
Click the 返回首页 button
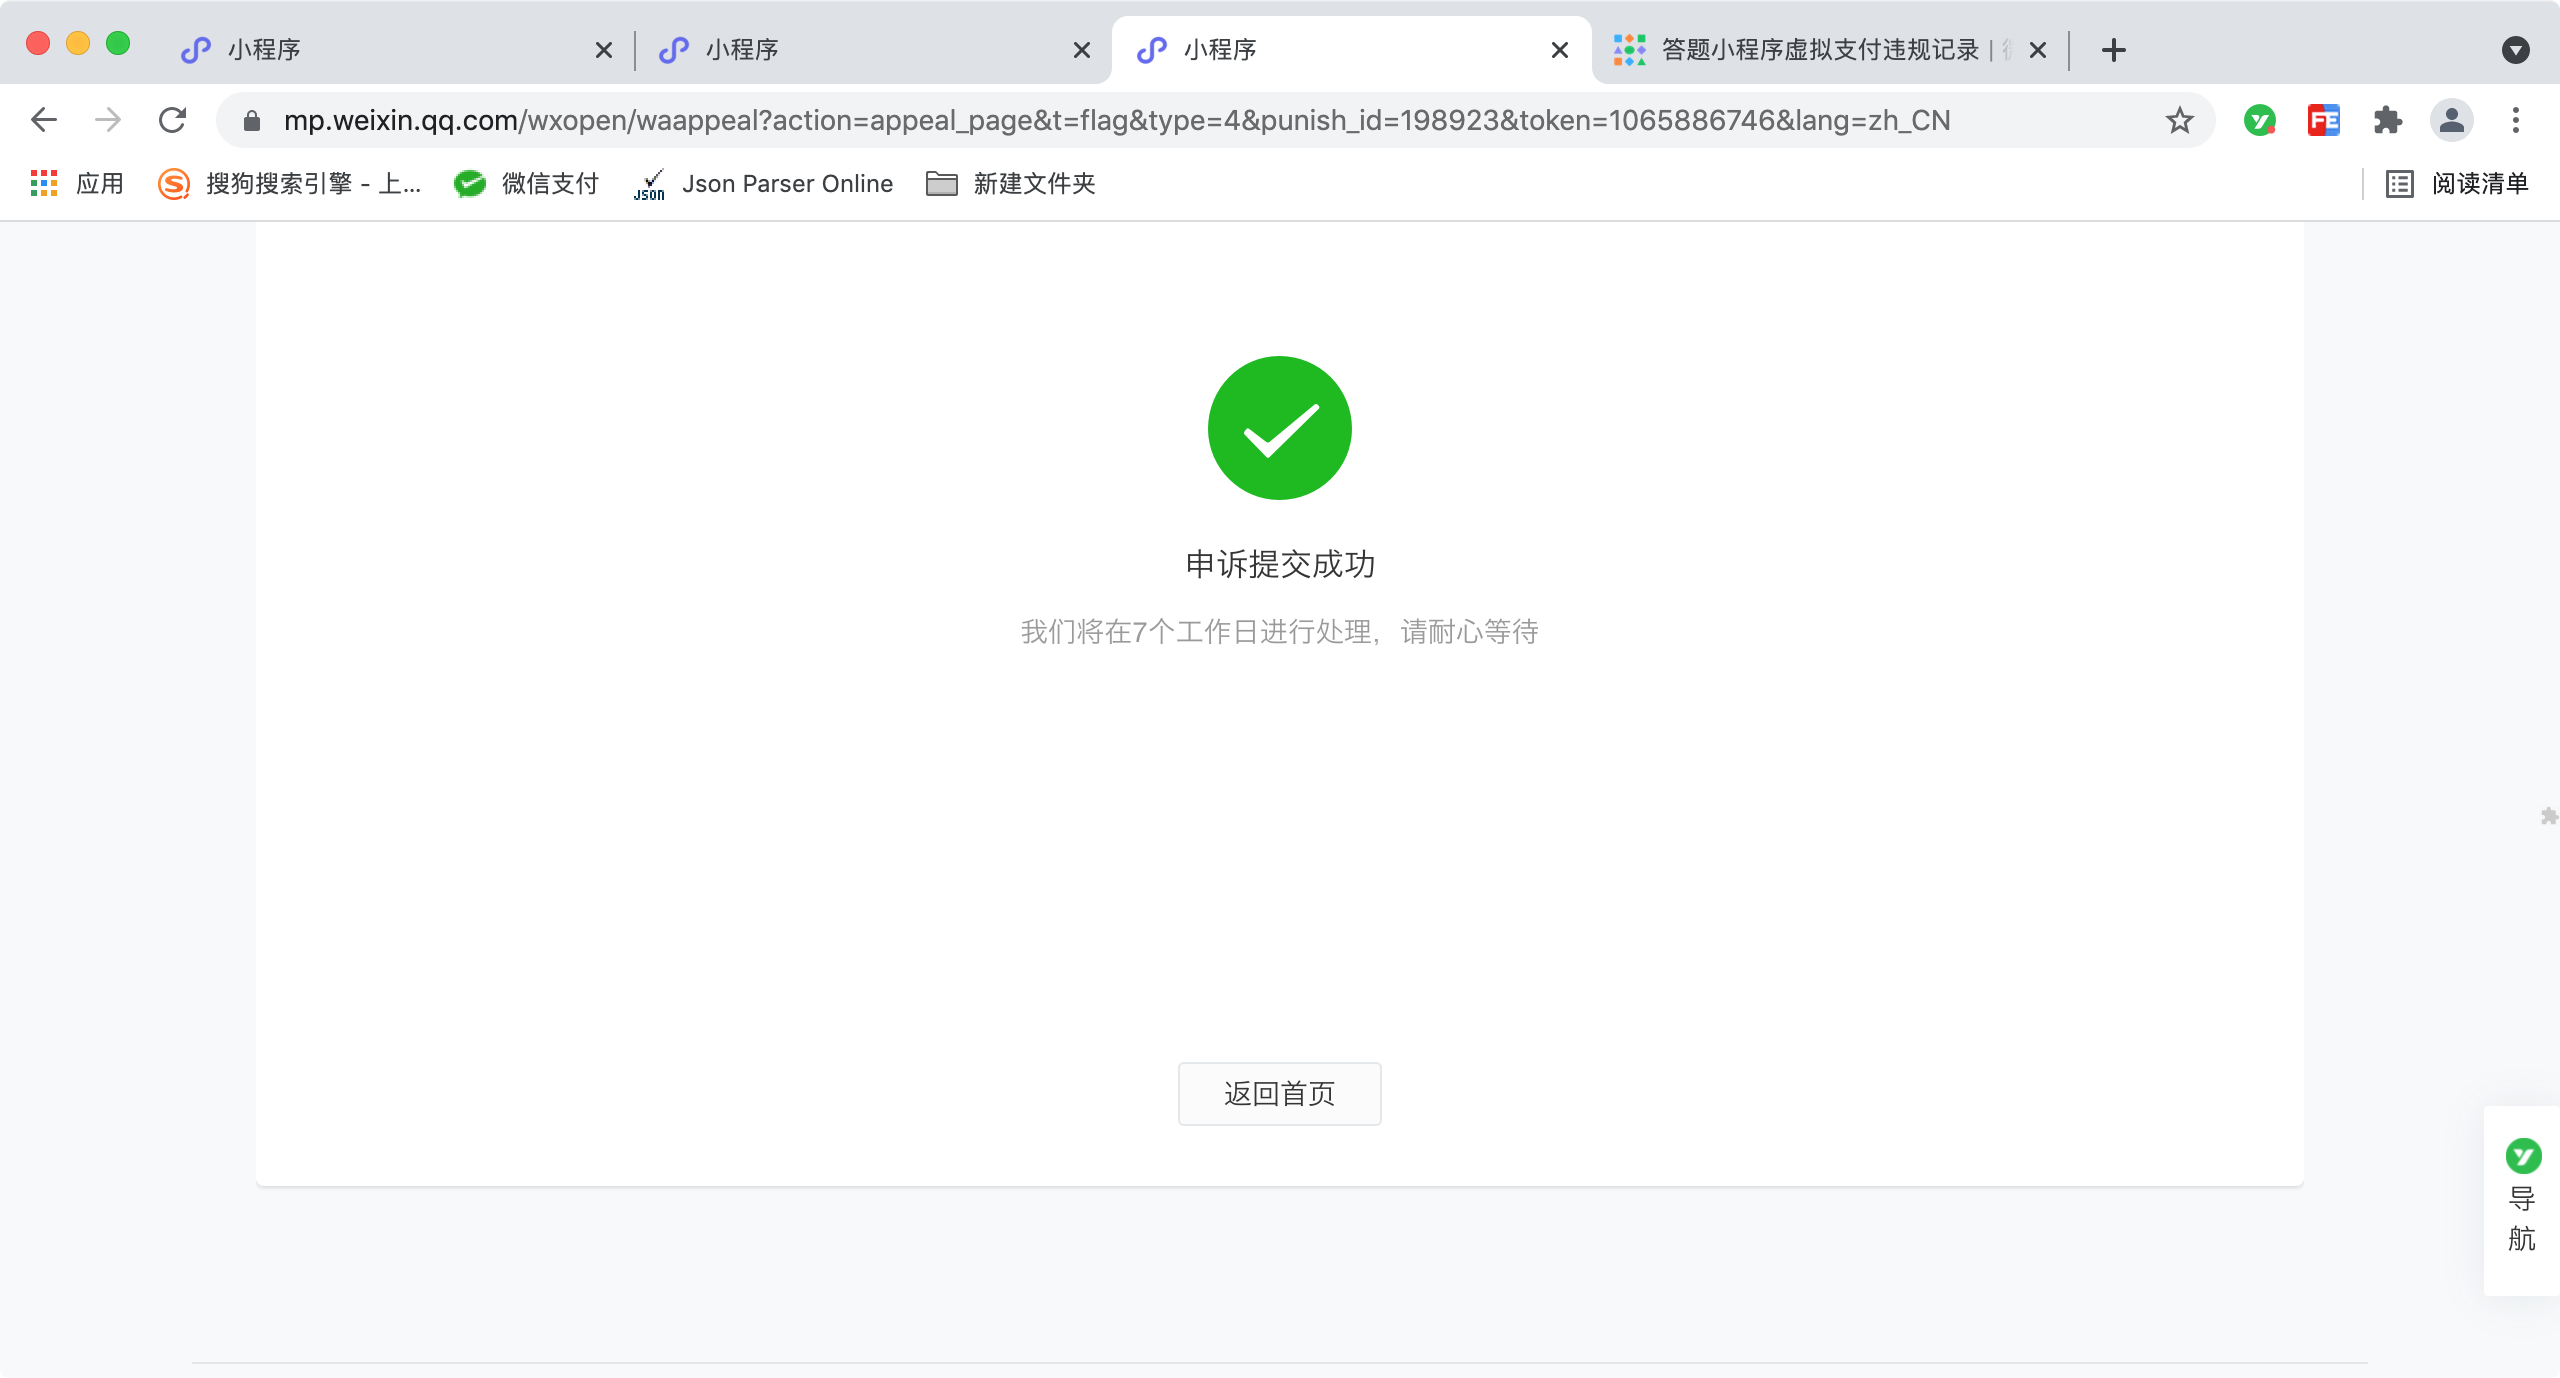[1279, 1093]
